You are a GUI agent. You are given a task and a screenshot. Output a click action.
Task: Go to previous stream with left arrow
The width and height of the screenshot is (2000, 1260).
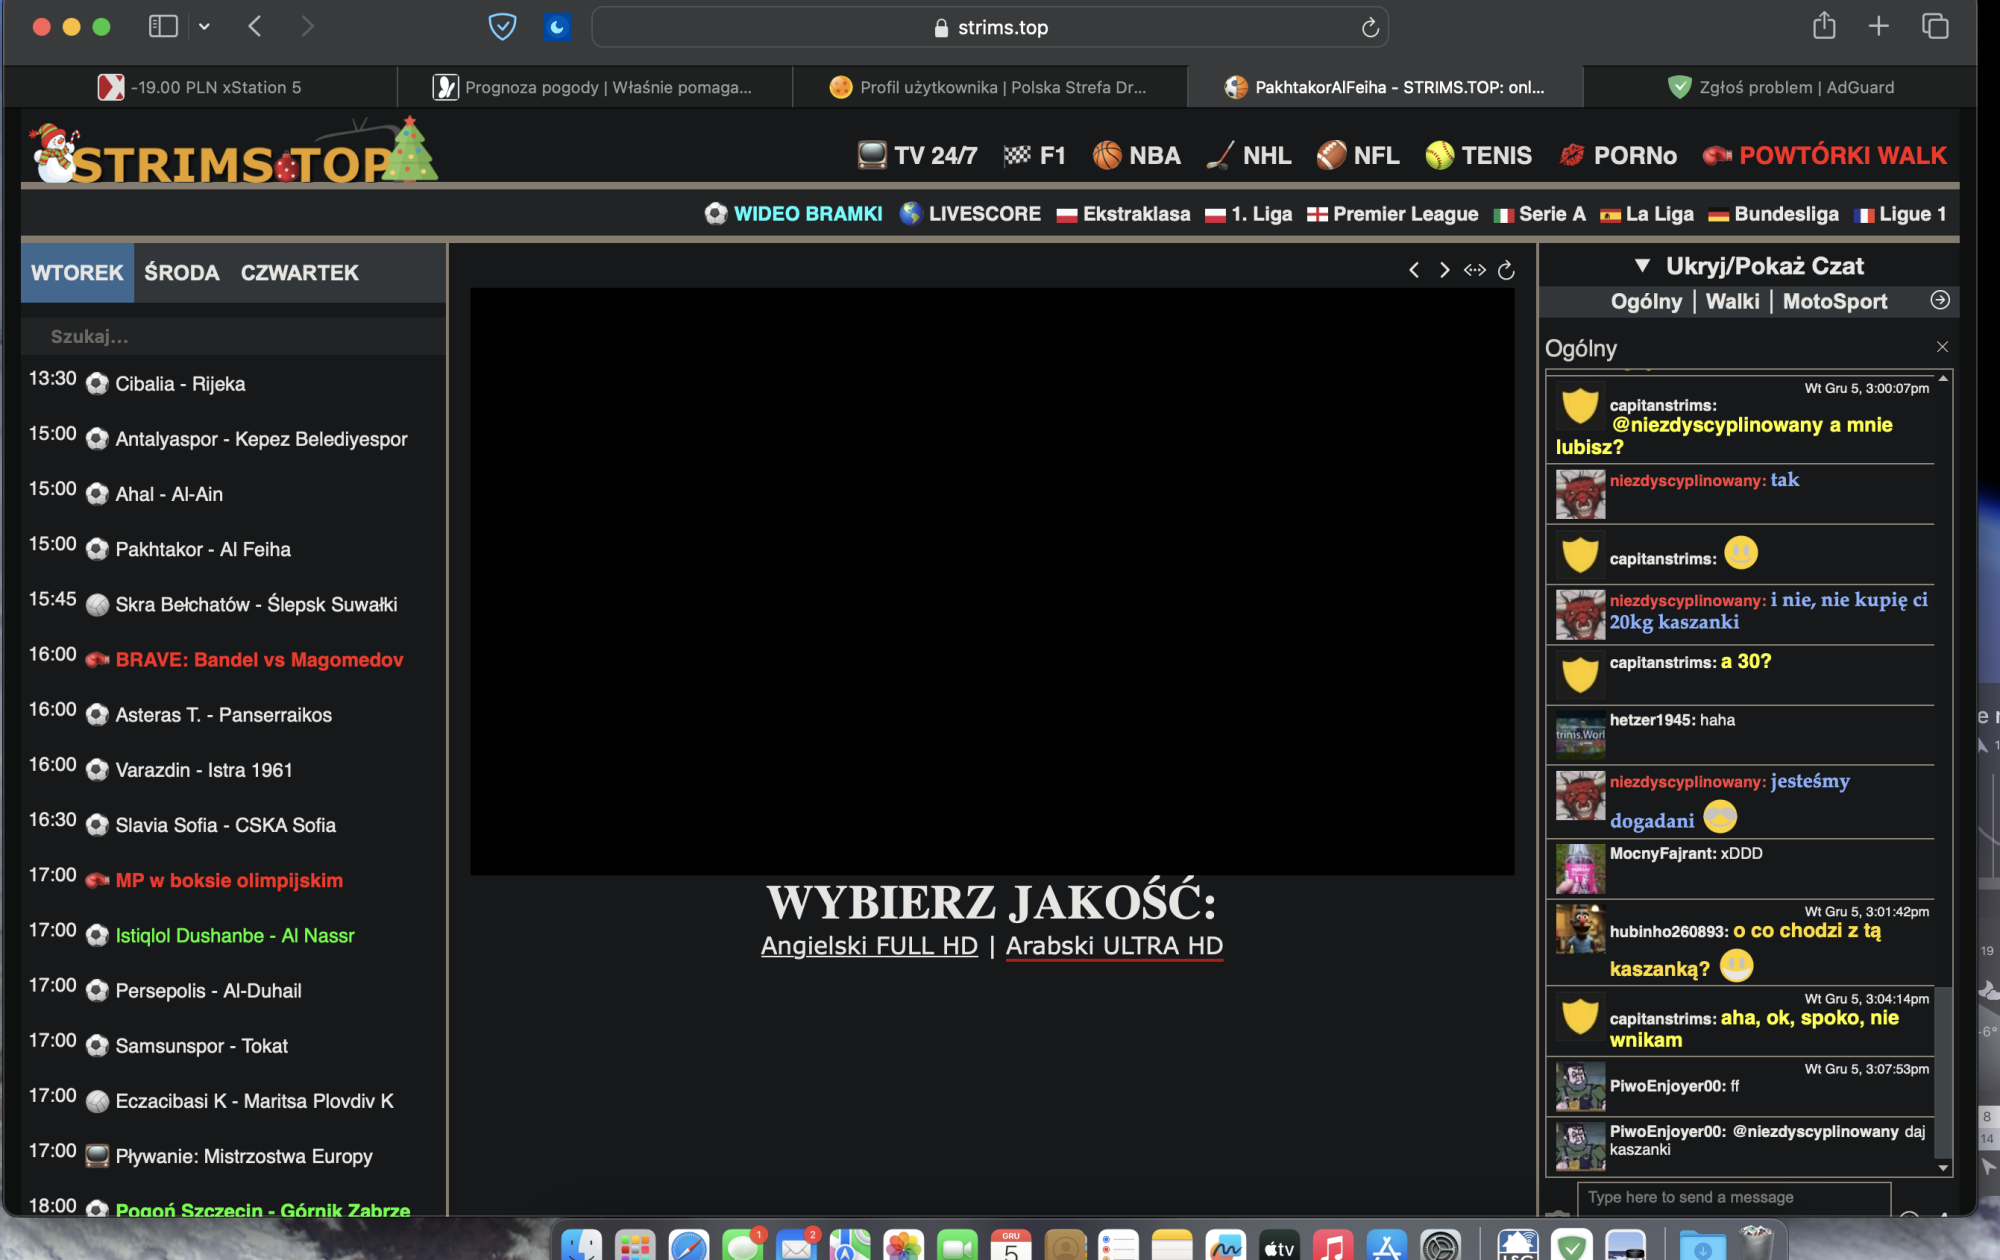pos(1414,270)
